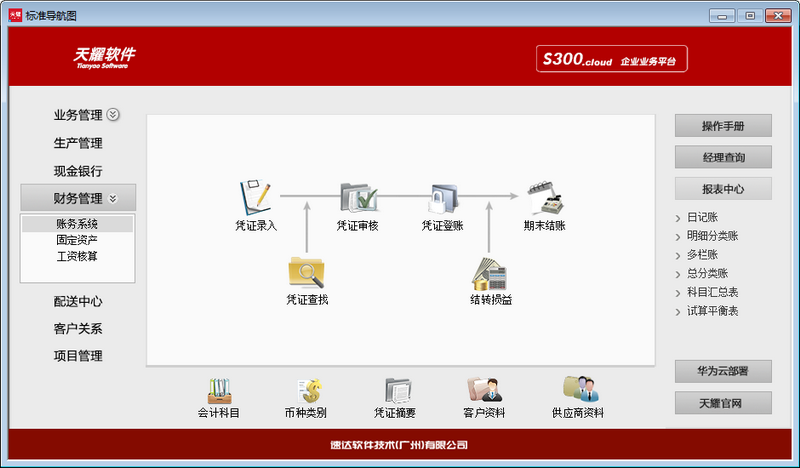
Task: Click the 华为云部署 button
Action: click(723, 371)
